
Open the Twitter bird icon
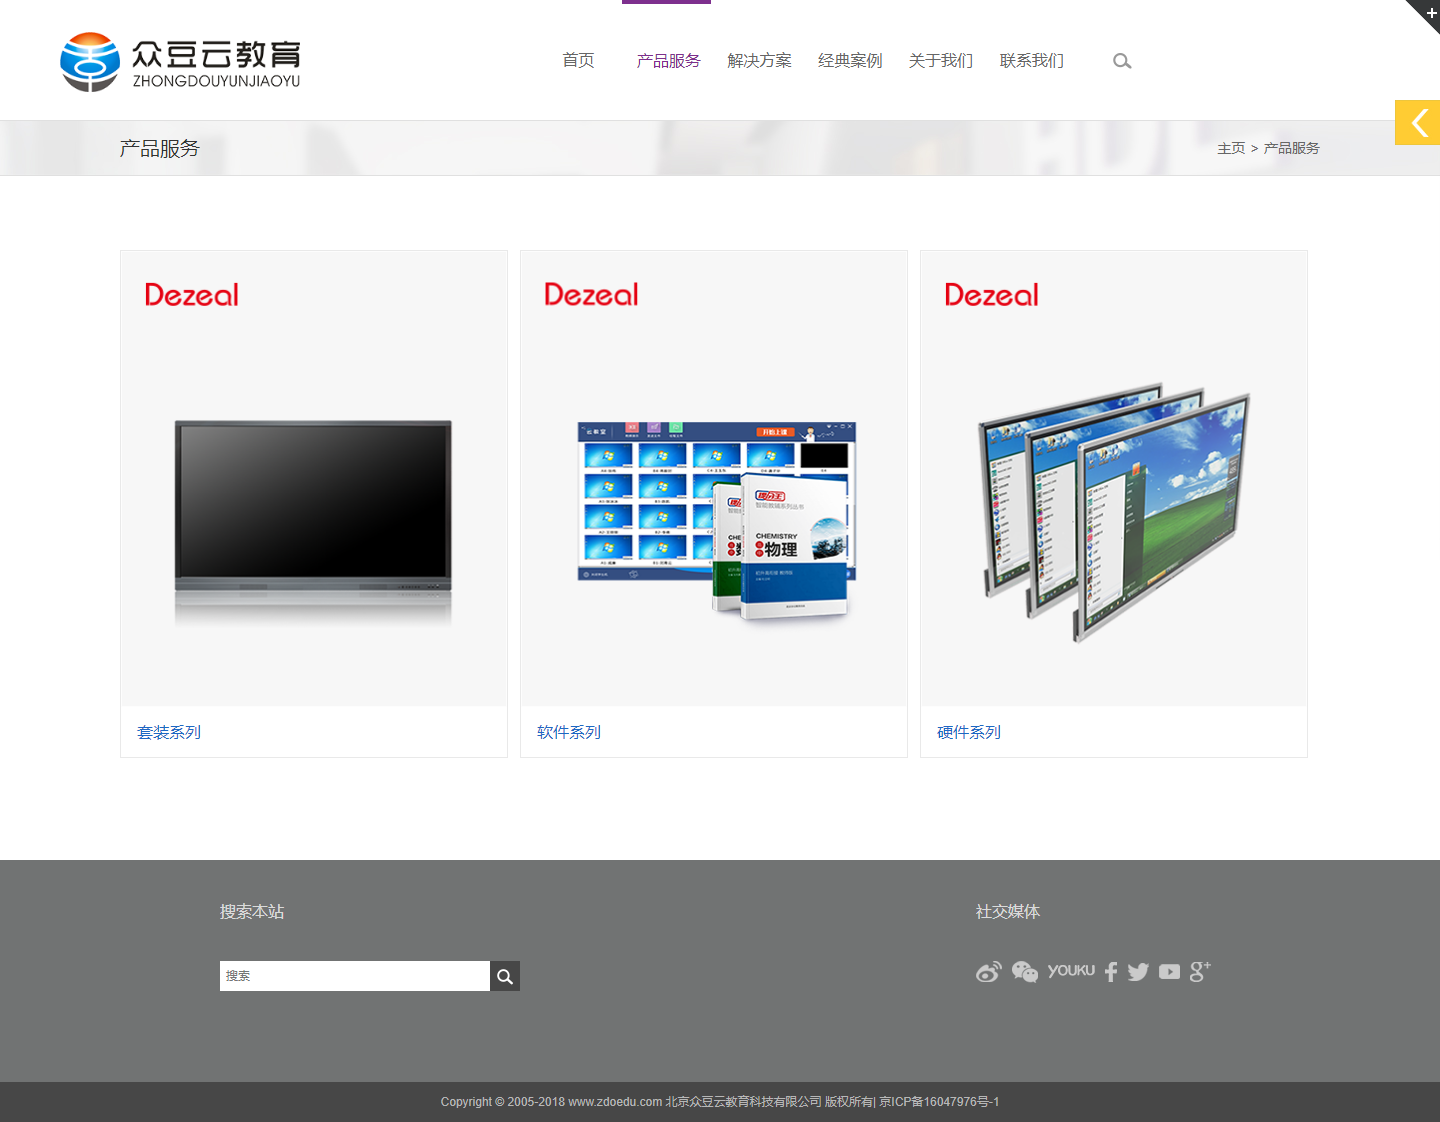click(x=1138, y=972)
